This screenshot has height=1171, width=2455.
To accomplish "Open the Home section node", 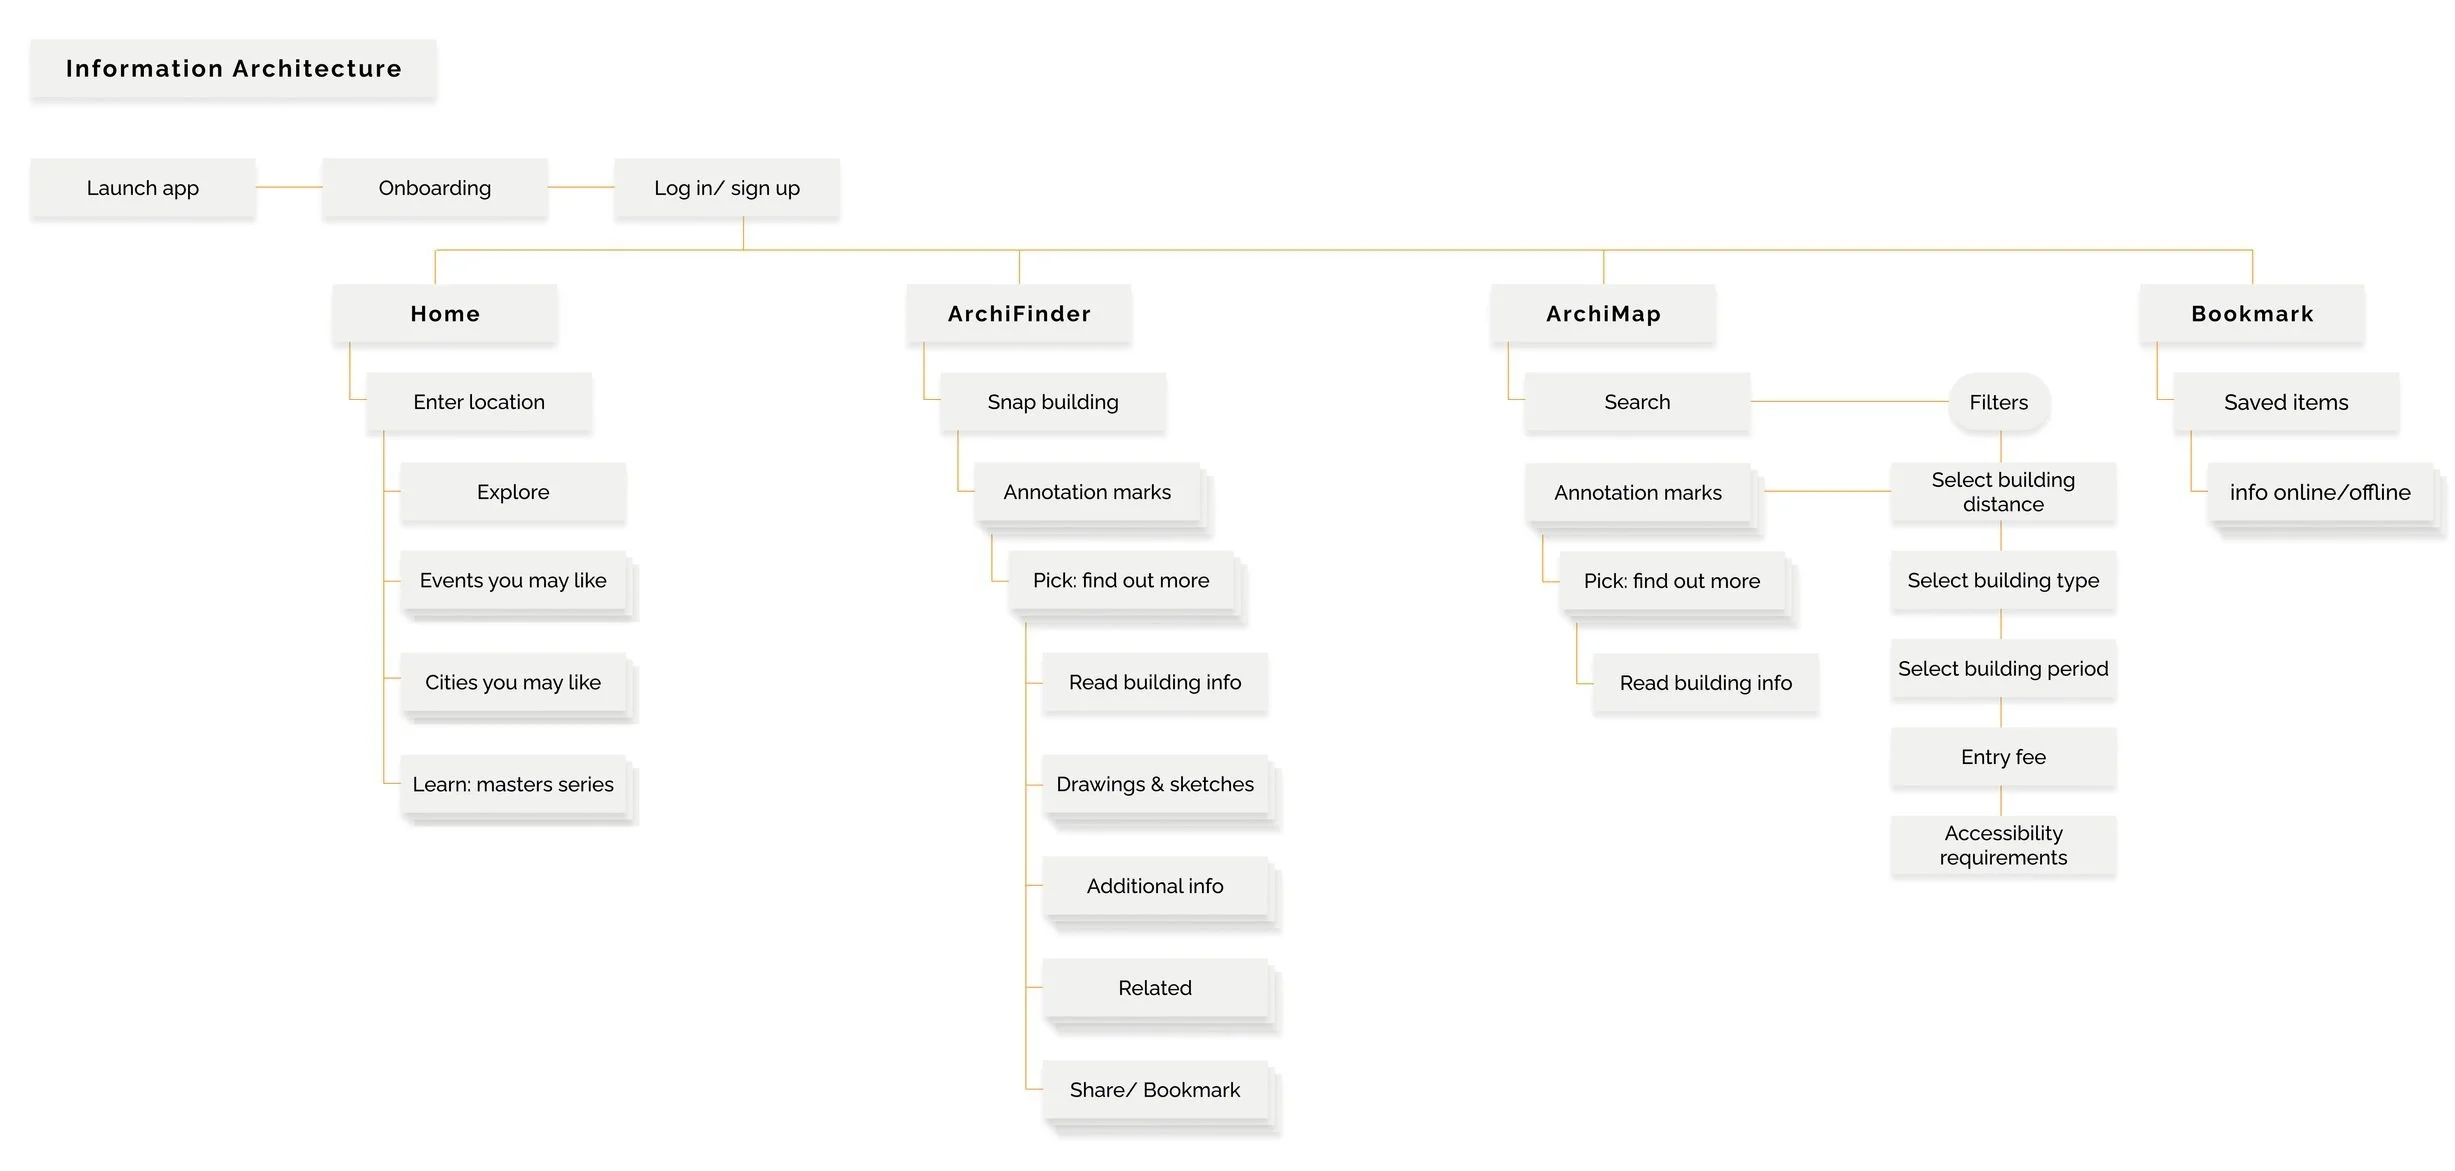I will coord(445,314).
